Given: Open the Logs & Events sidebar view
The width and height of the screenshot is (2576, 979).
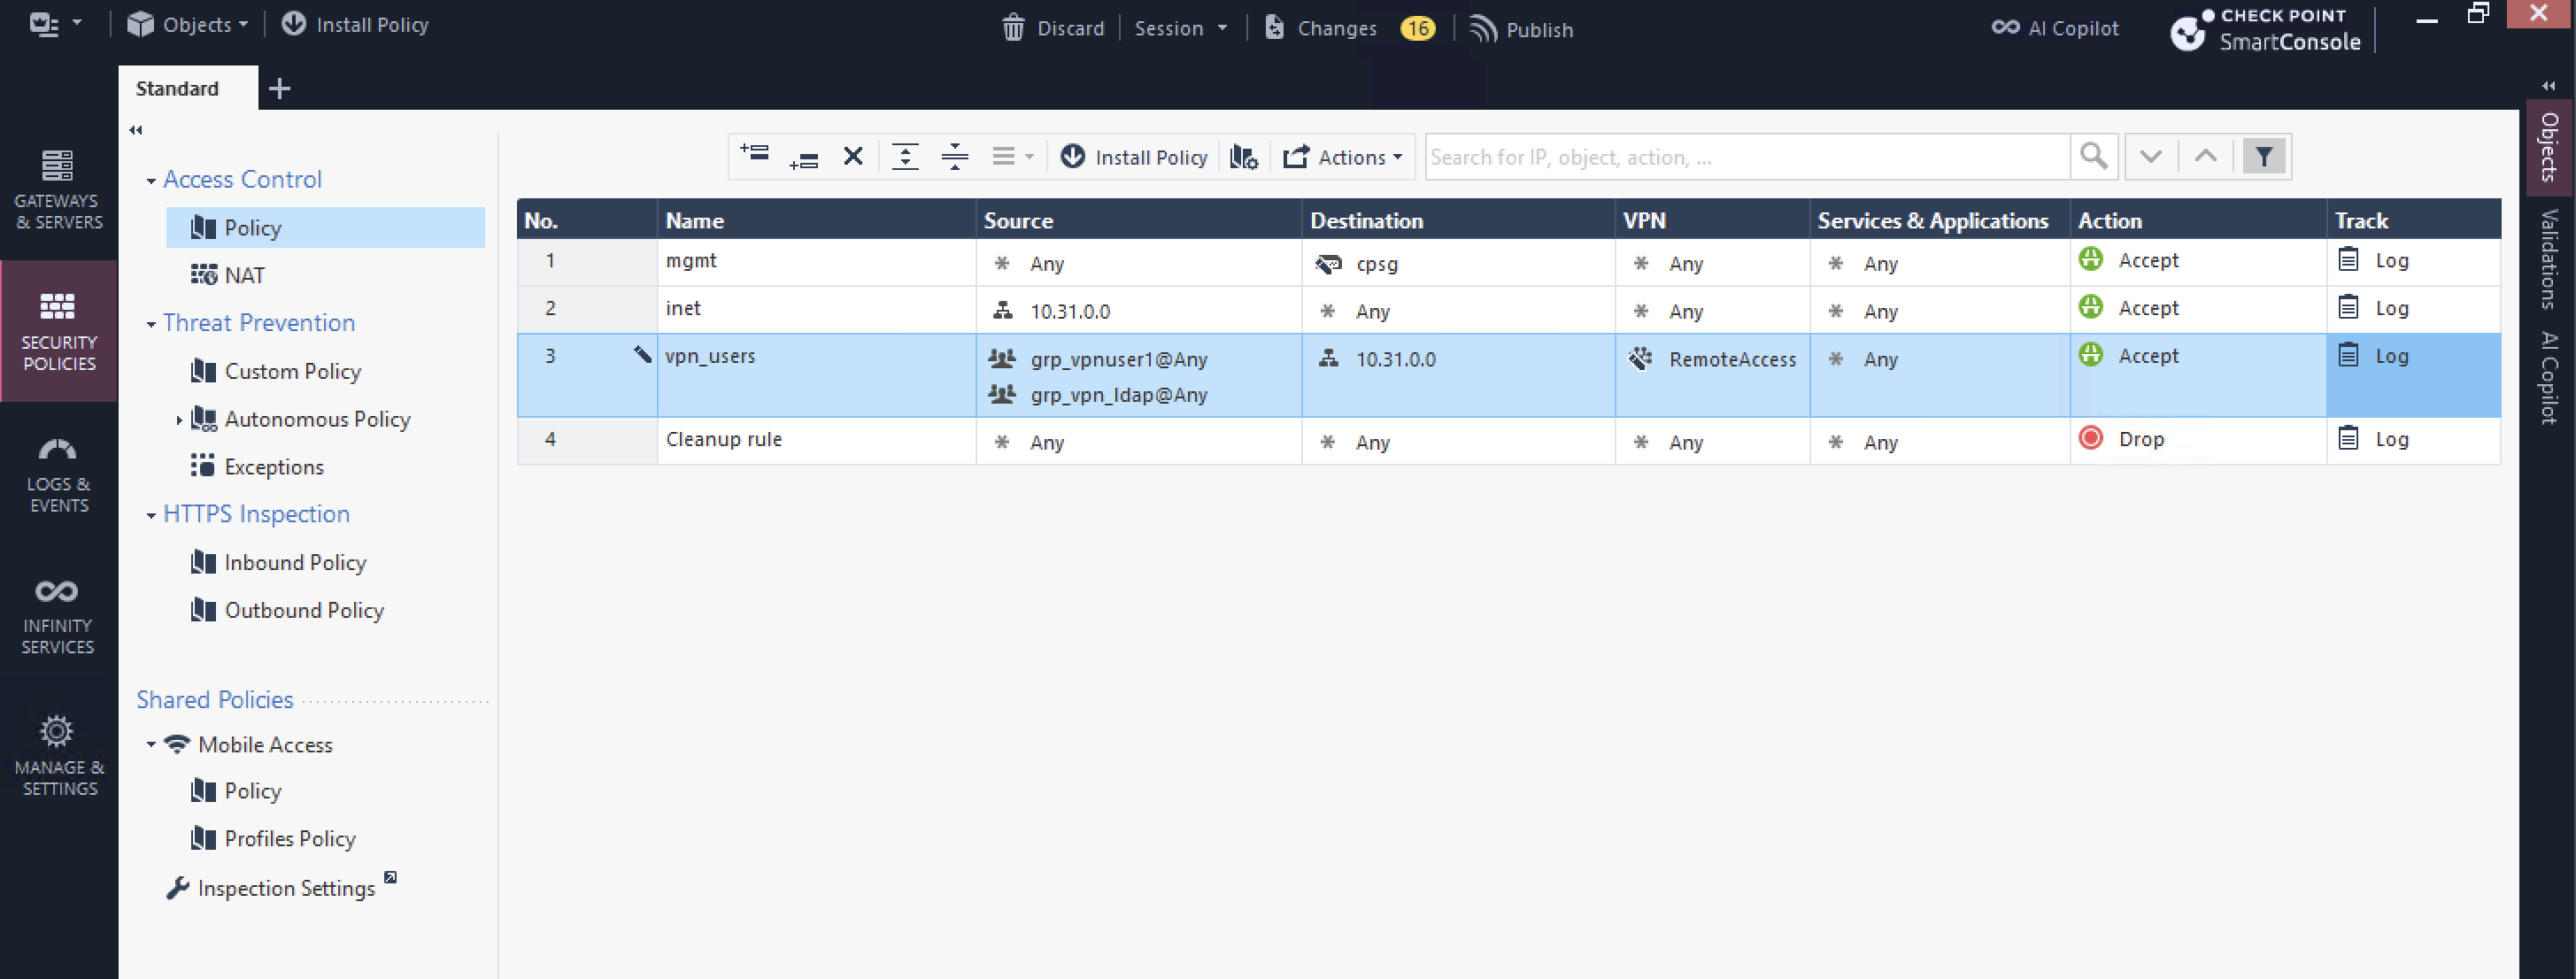Looking at the screenshot, I should [x=58, y=474].
